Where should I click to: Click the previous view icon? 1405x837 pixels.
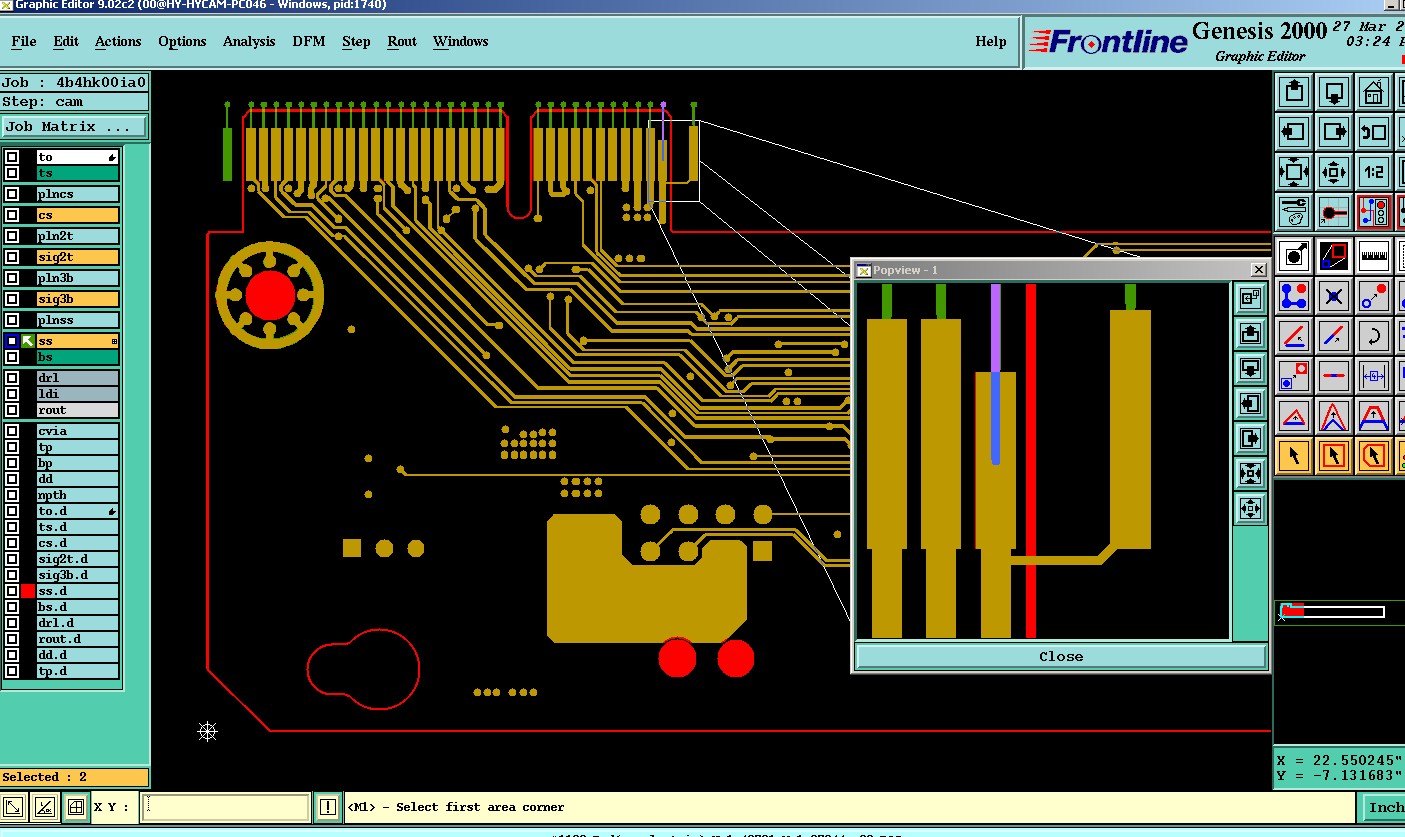[x=1374, y=131]
